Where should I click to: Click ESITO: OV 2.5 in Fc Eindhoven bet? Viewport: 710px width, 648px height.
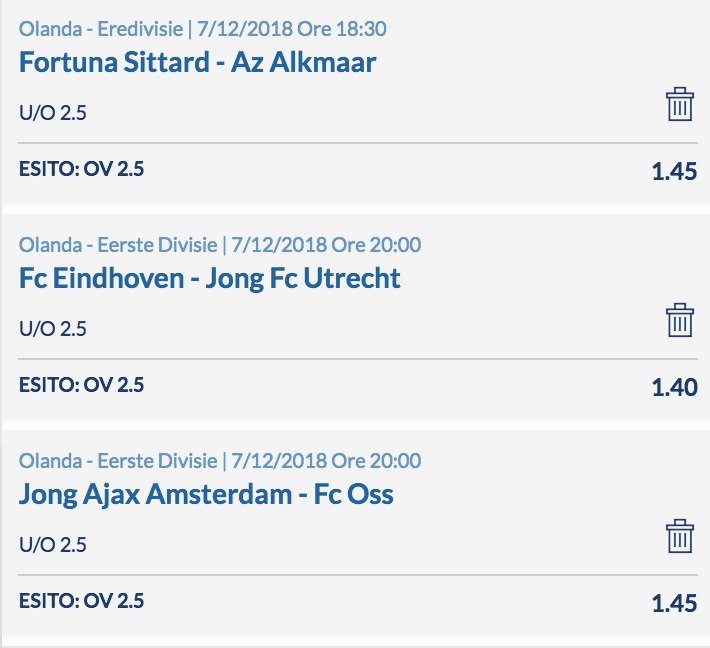click(x=82, y=385)
